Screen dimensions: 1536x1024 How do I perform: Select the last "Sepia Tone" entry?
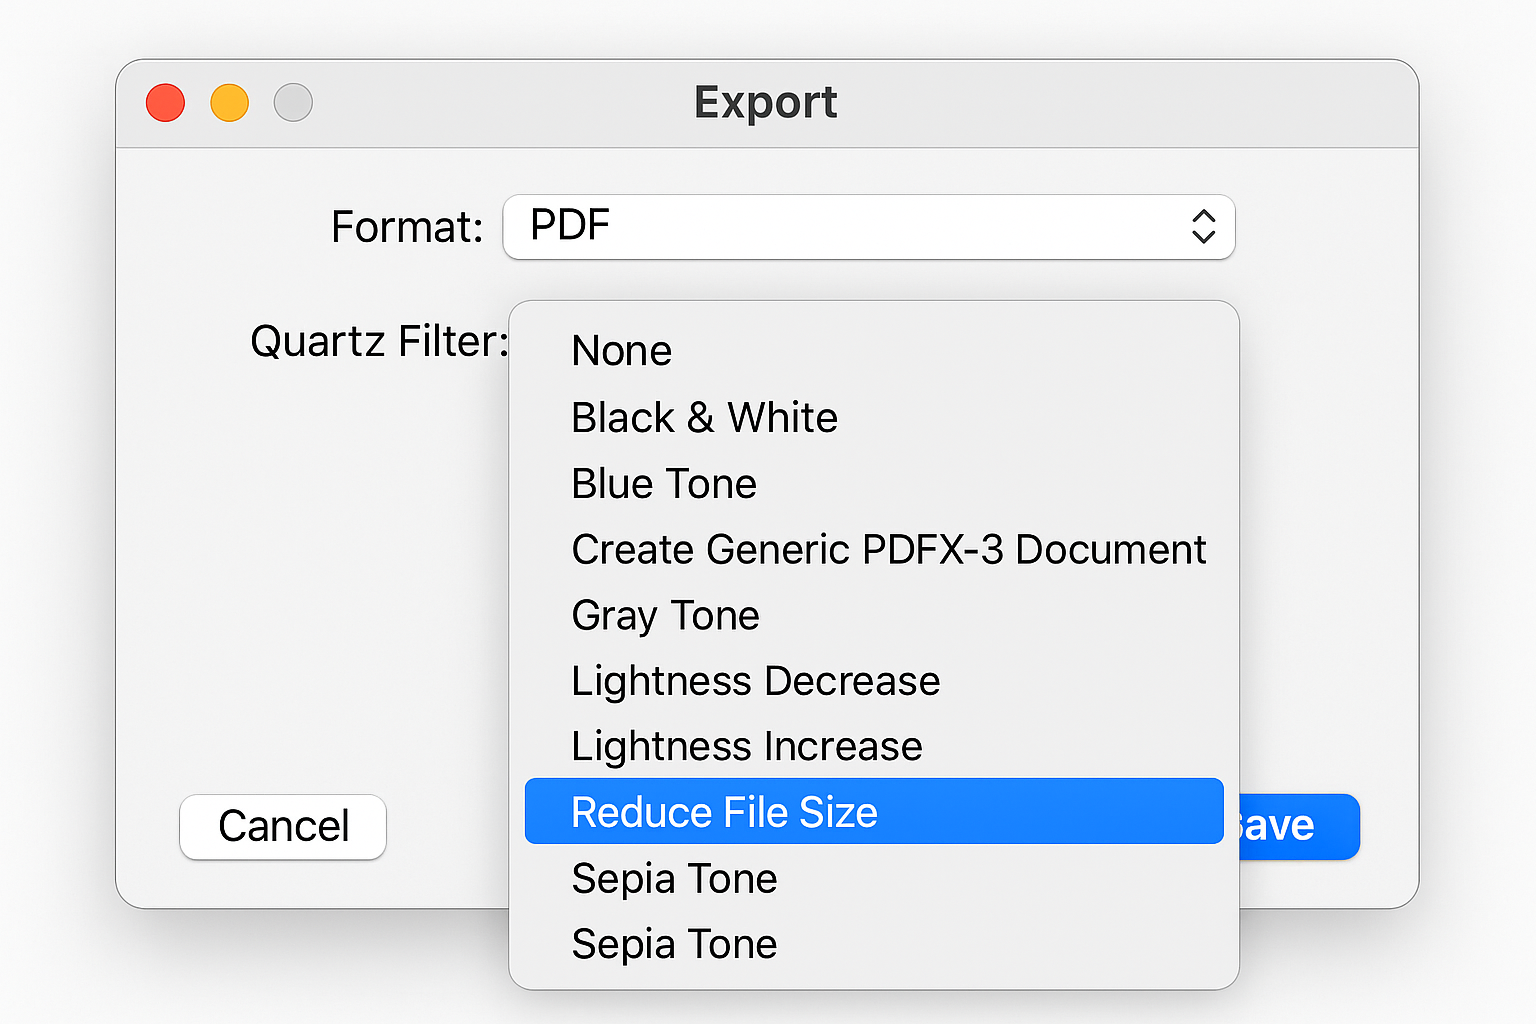[x=674, y=944]
